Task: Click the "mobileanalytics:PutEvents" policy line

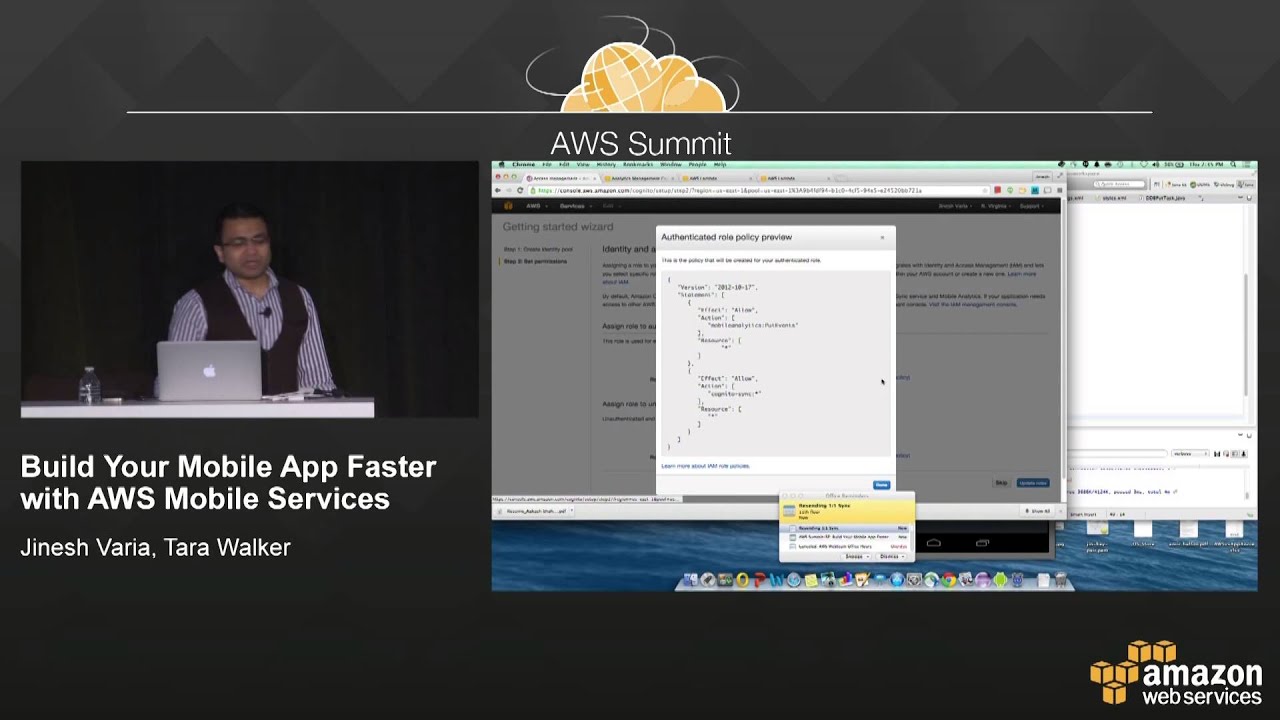Action: click(x=753, y=325)
